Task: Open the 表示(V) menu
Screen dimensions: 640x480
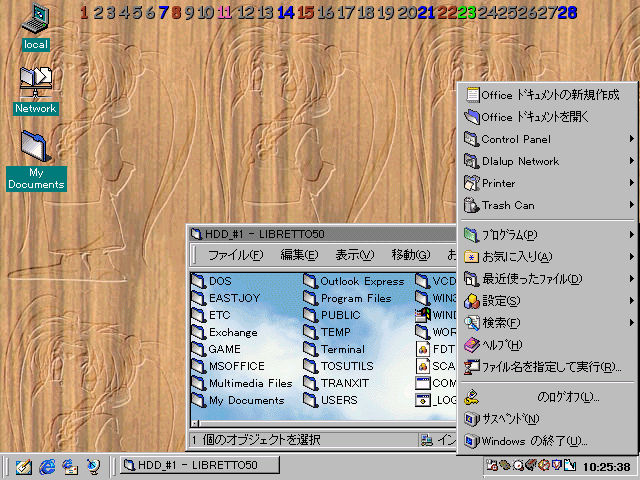Action: pyautogui.click(x=354, y=255)
